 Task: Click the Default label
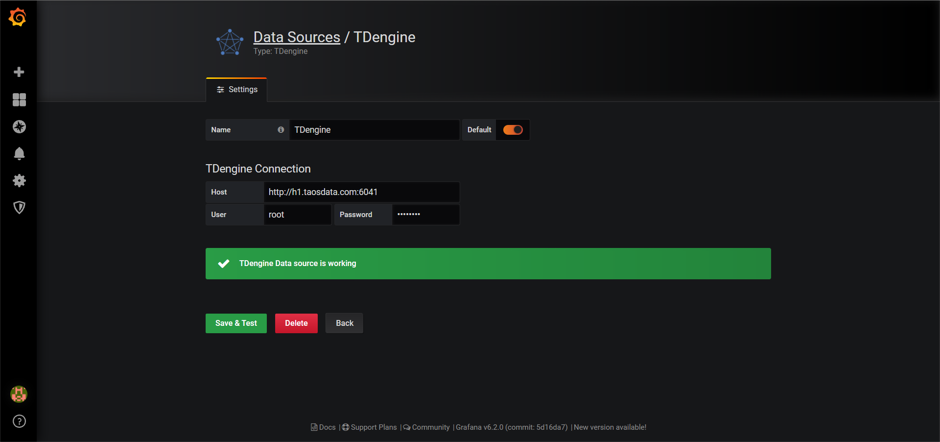[480, 130]
